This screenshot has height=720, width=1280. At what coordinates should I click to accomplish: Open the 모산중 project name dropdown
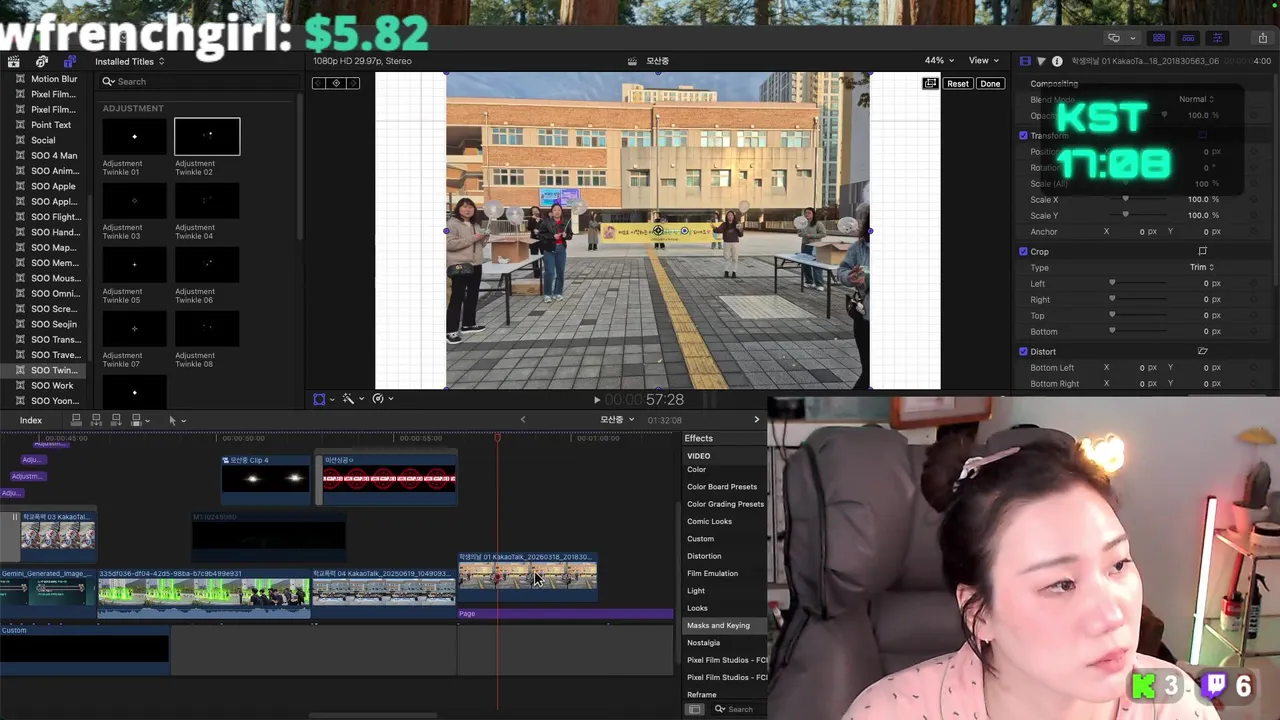click(617, 420)
